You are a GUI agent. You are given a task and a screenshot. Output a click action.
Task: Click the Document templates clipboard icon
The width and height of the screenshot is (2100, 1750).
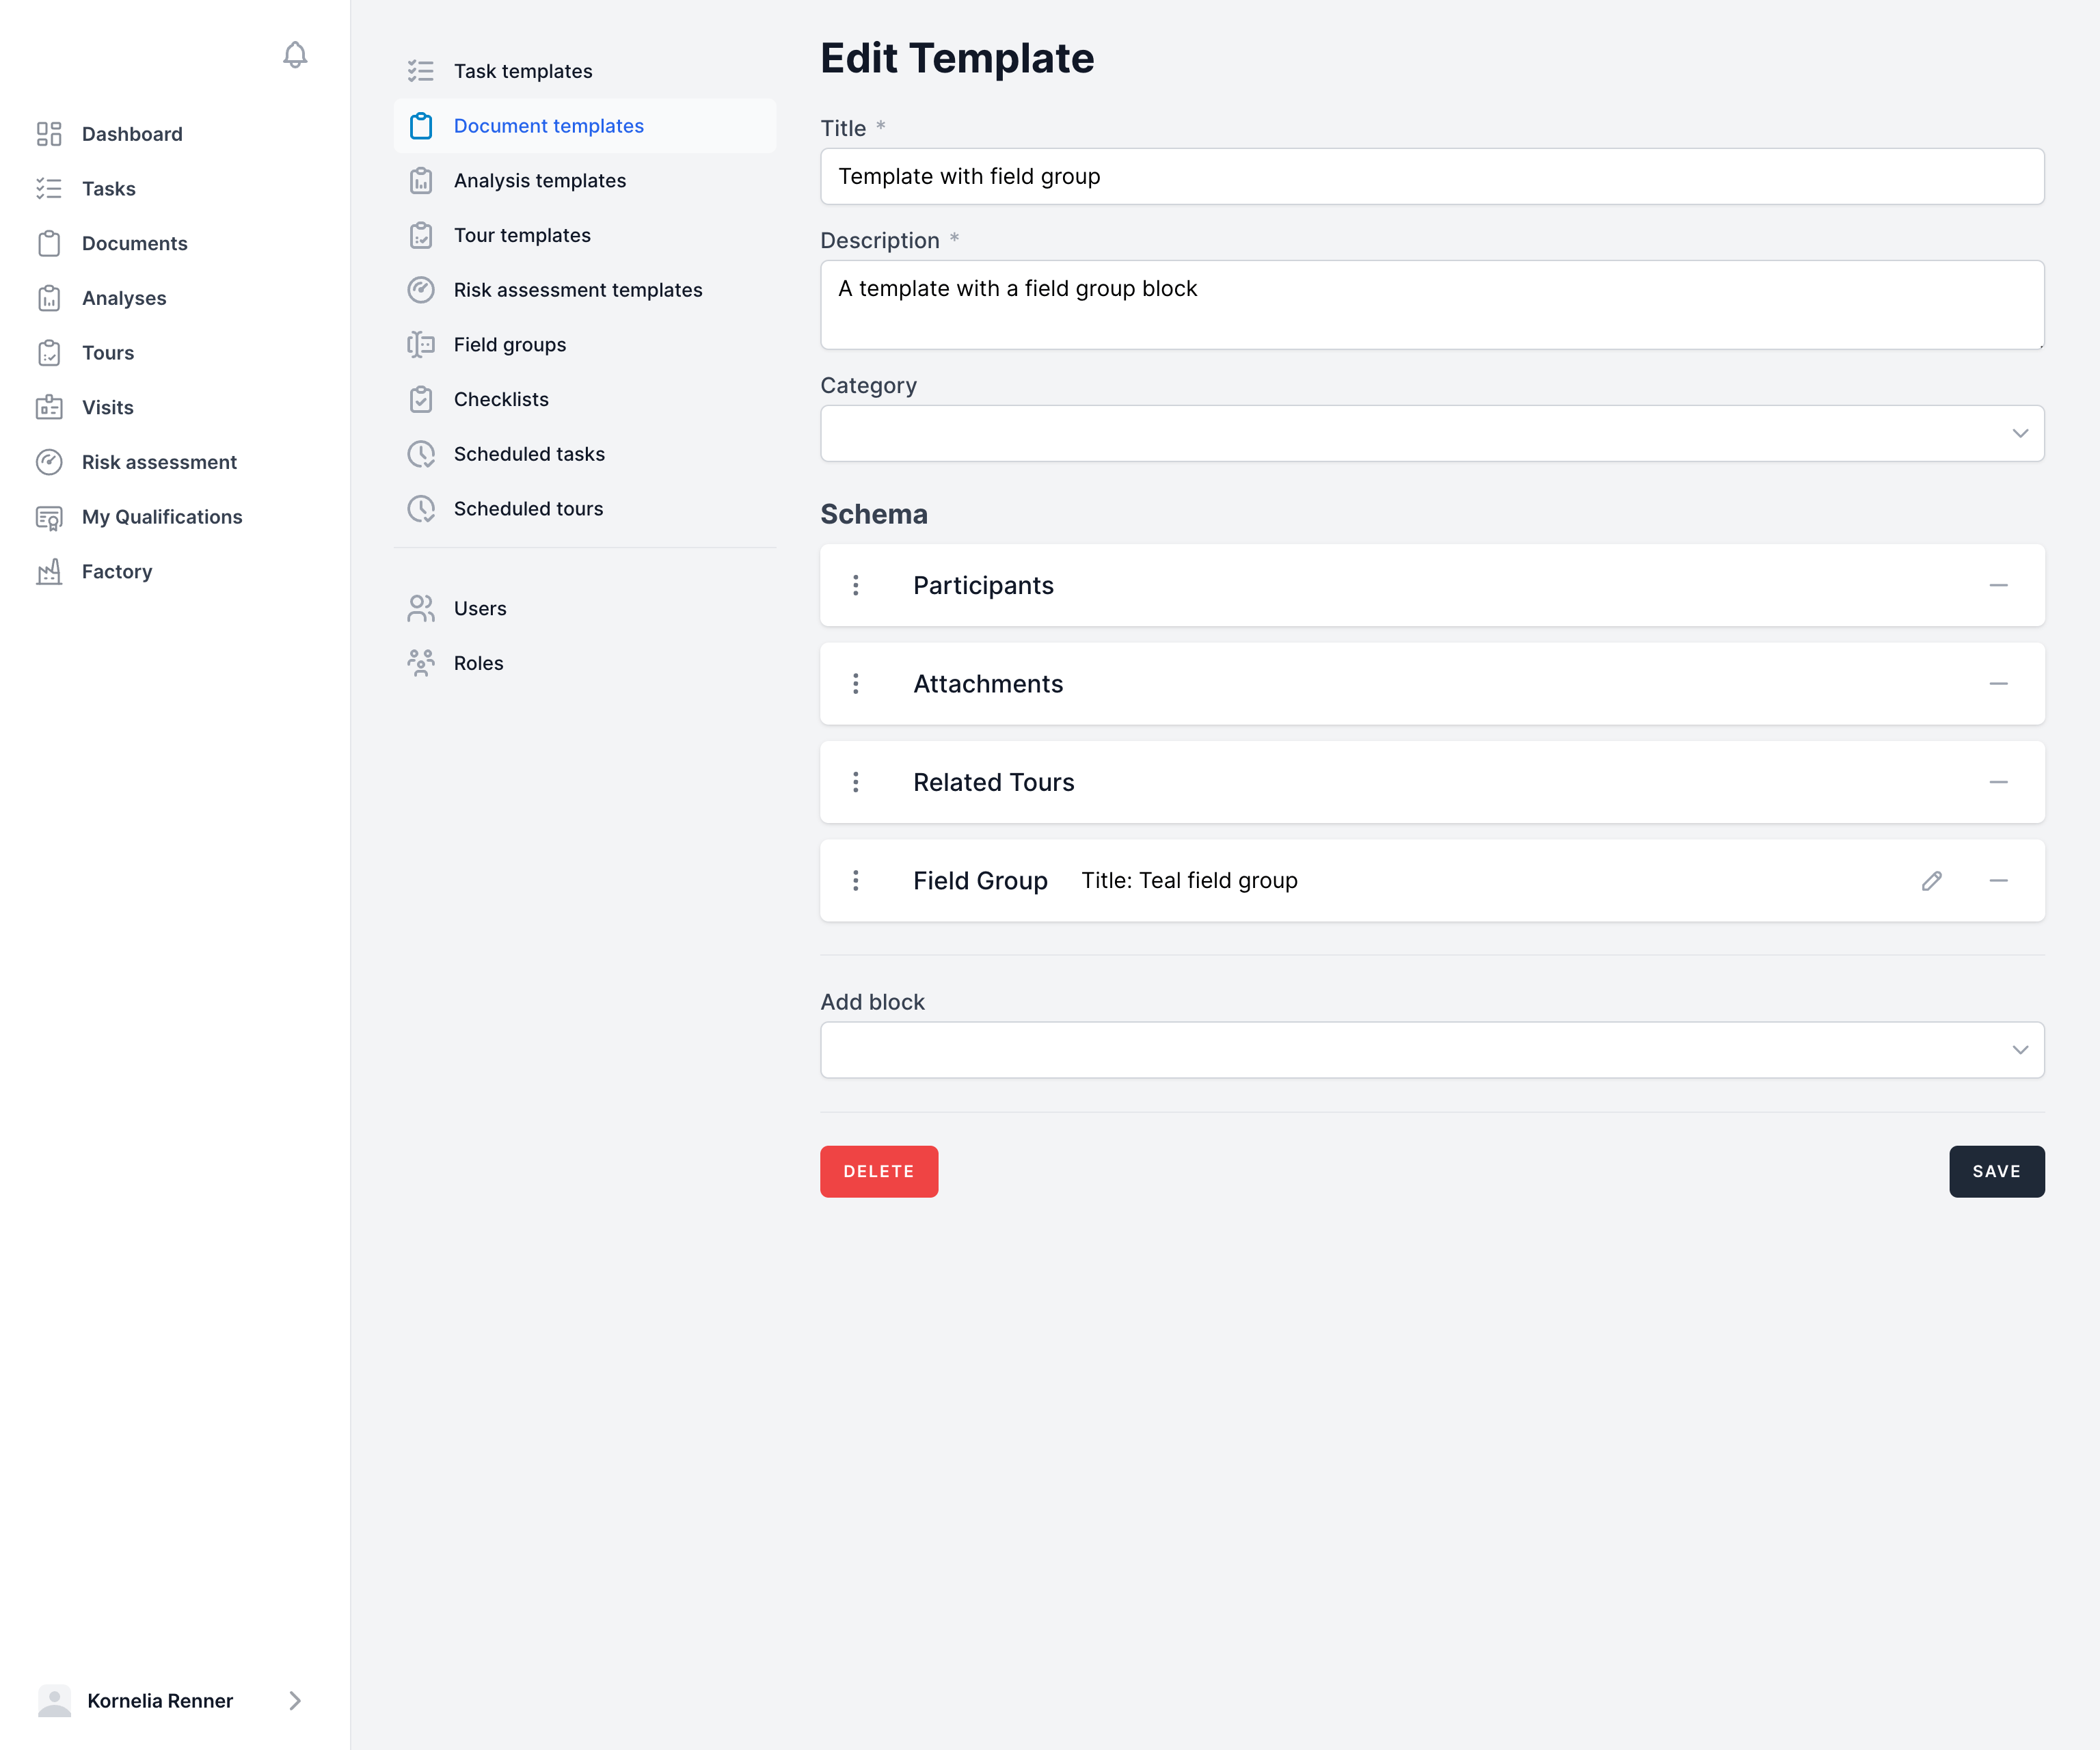421,126
